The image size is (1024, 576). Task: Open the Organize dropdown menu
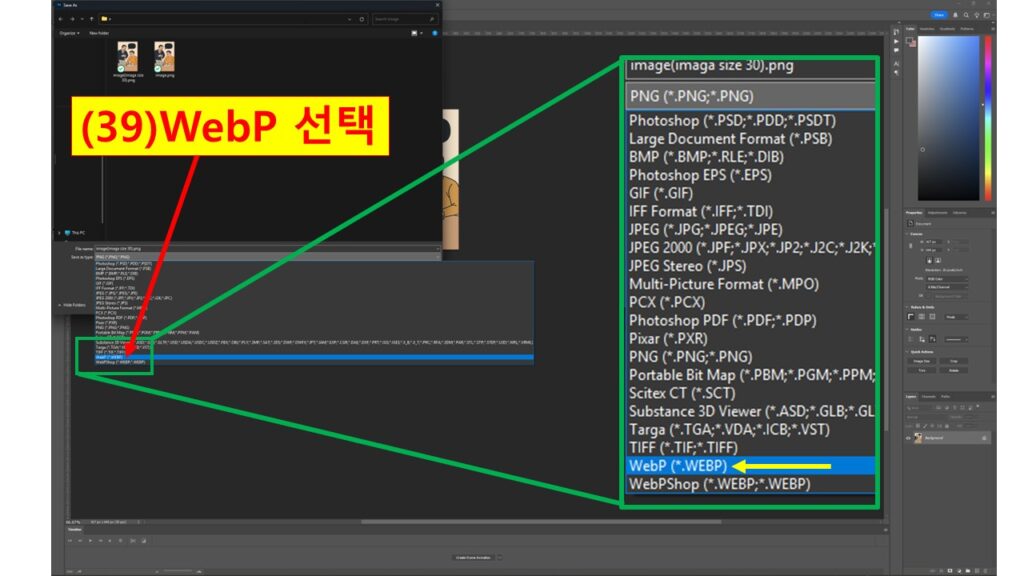[69, 33]
